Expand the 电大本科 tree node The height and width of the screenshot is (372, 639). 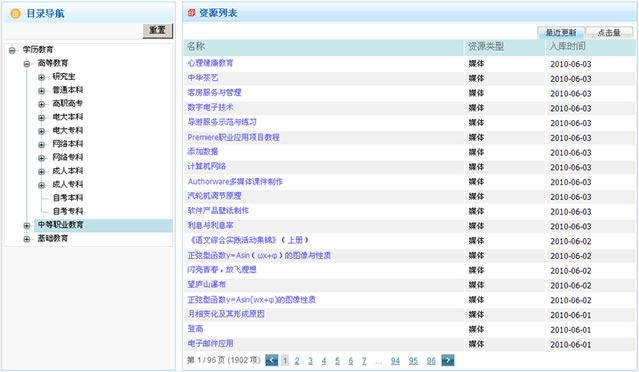coord(42,117)
